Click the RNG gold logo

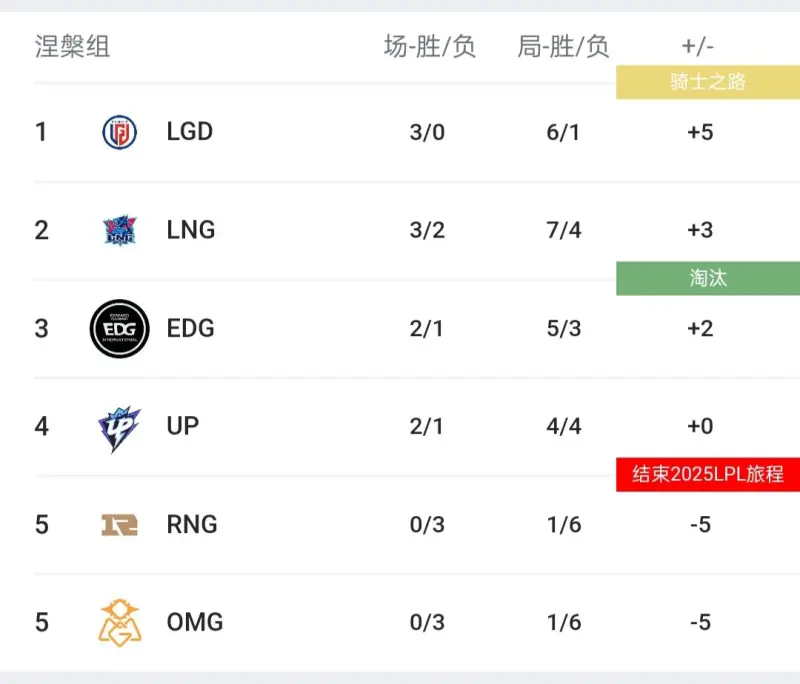(119, 525)
